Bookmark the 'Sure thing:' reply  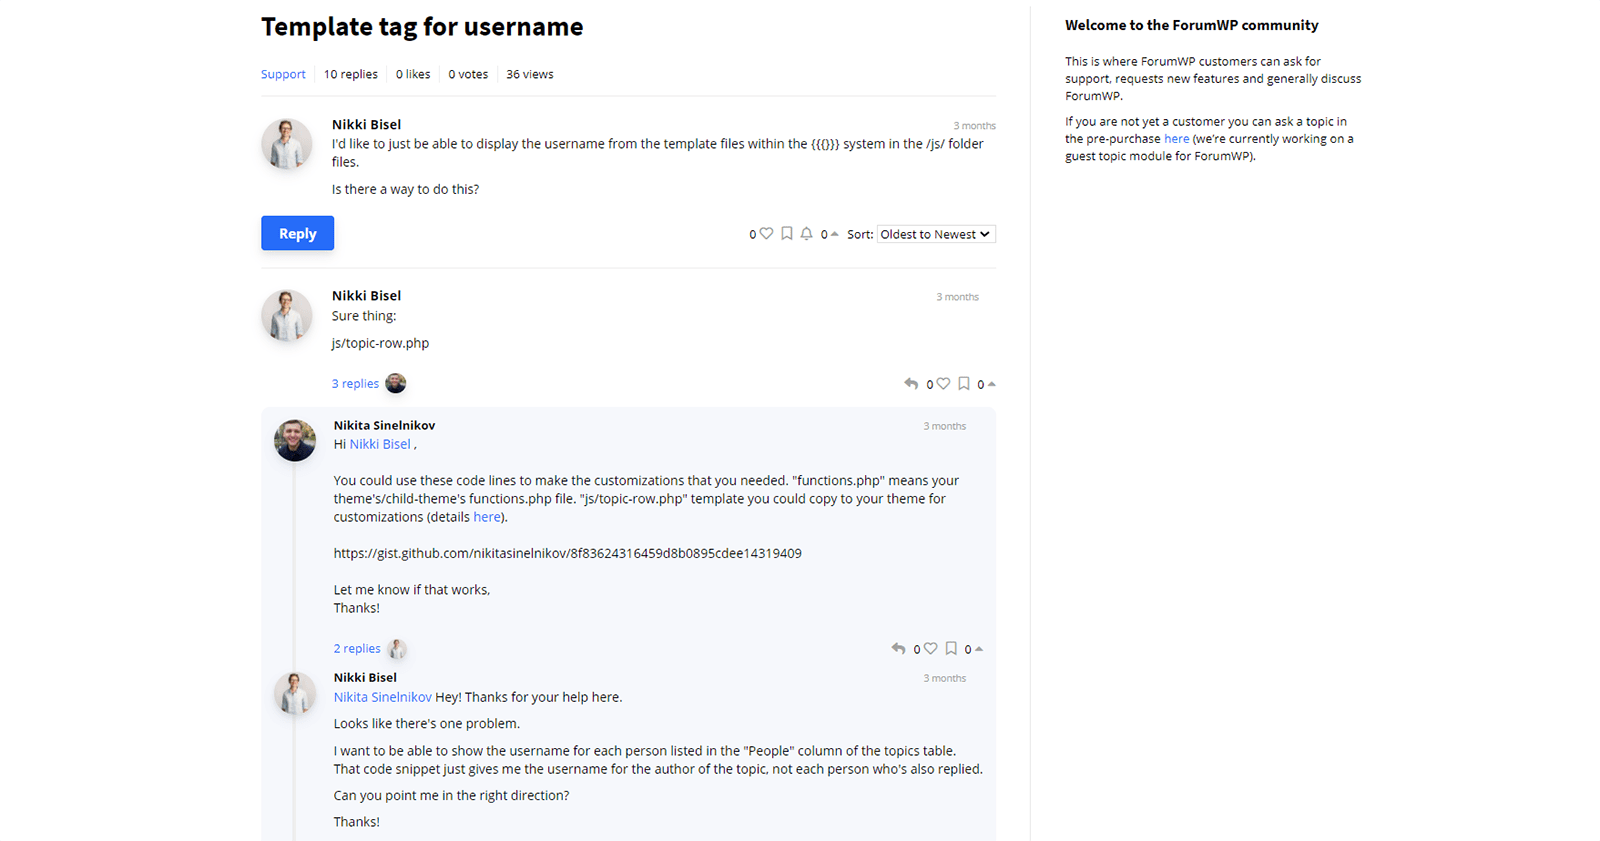(x=964, y=384)
